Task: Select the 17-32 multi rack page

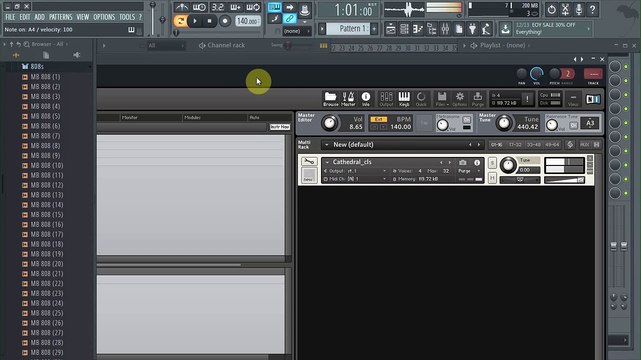Action: [515, 145]
